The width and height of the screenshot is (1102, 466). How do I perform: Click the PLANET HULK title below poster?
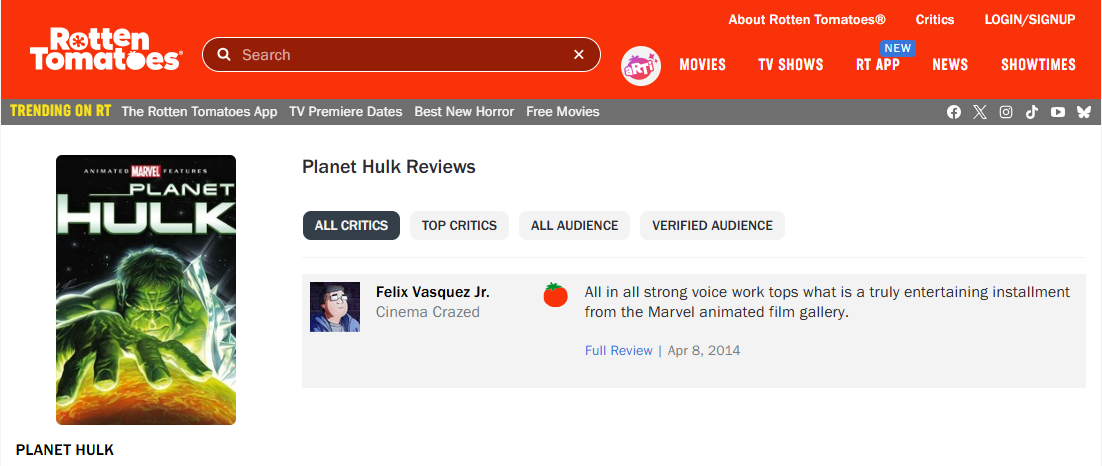[65, 450]
